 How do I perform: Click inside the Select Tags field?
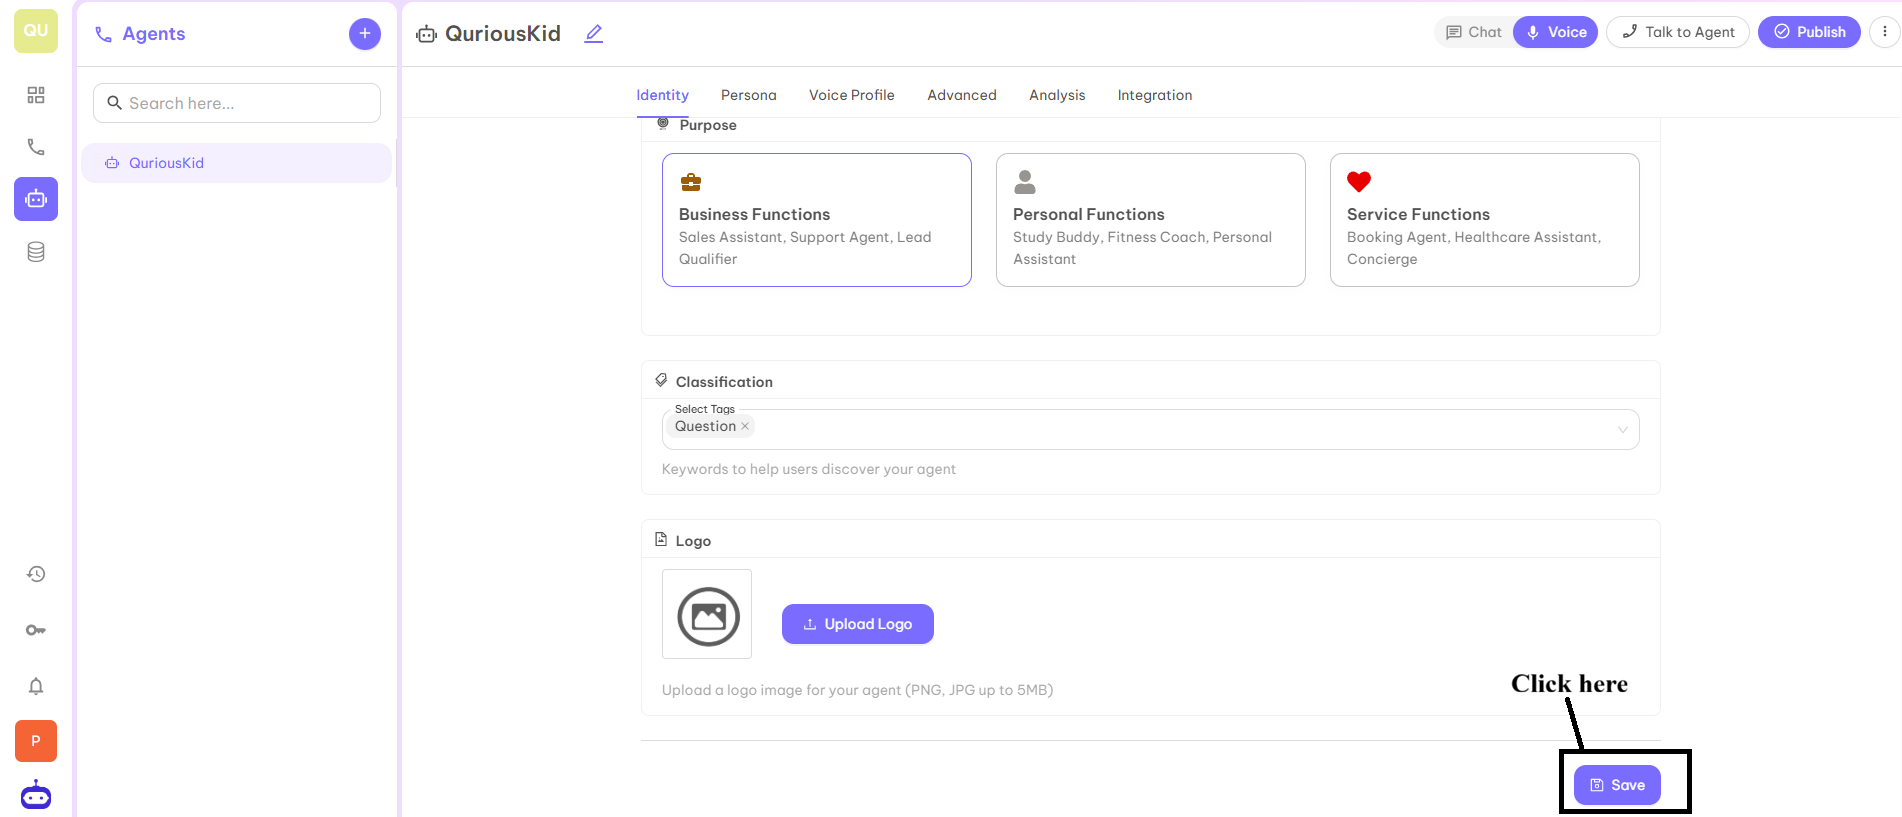coord(1150,429)
